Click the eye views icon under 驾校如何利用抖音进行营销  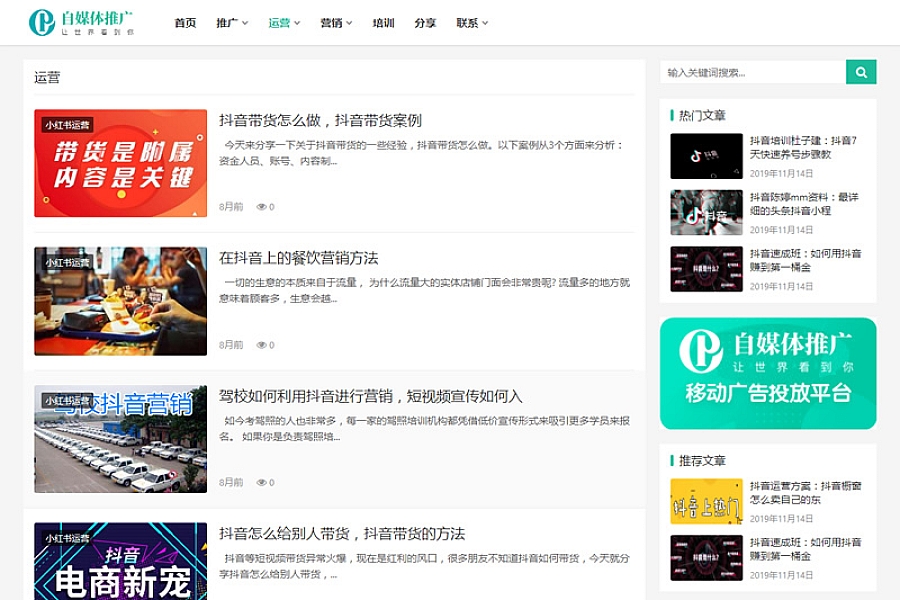(261, 482)
